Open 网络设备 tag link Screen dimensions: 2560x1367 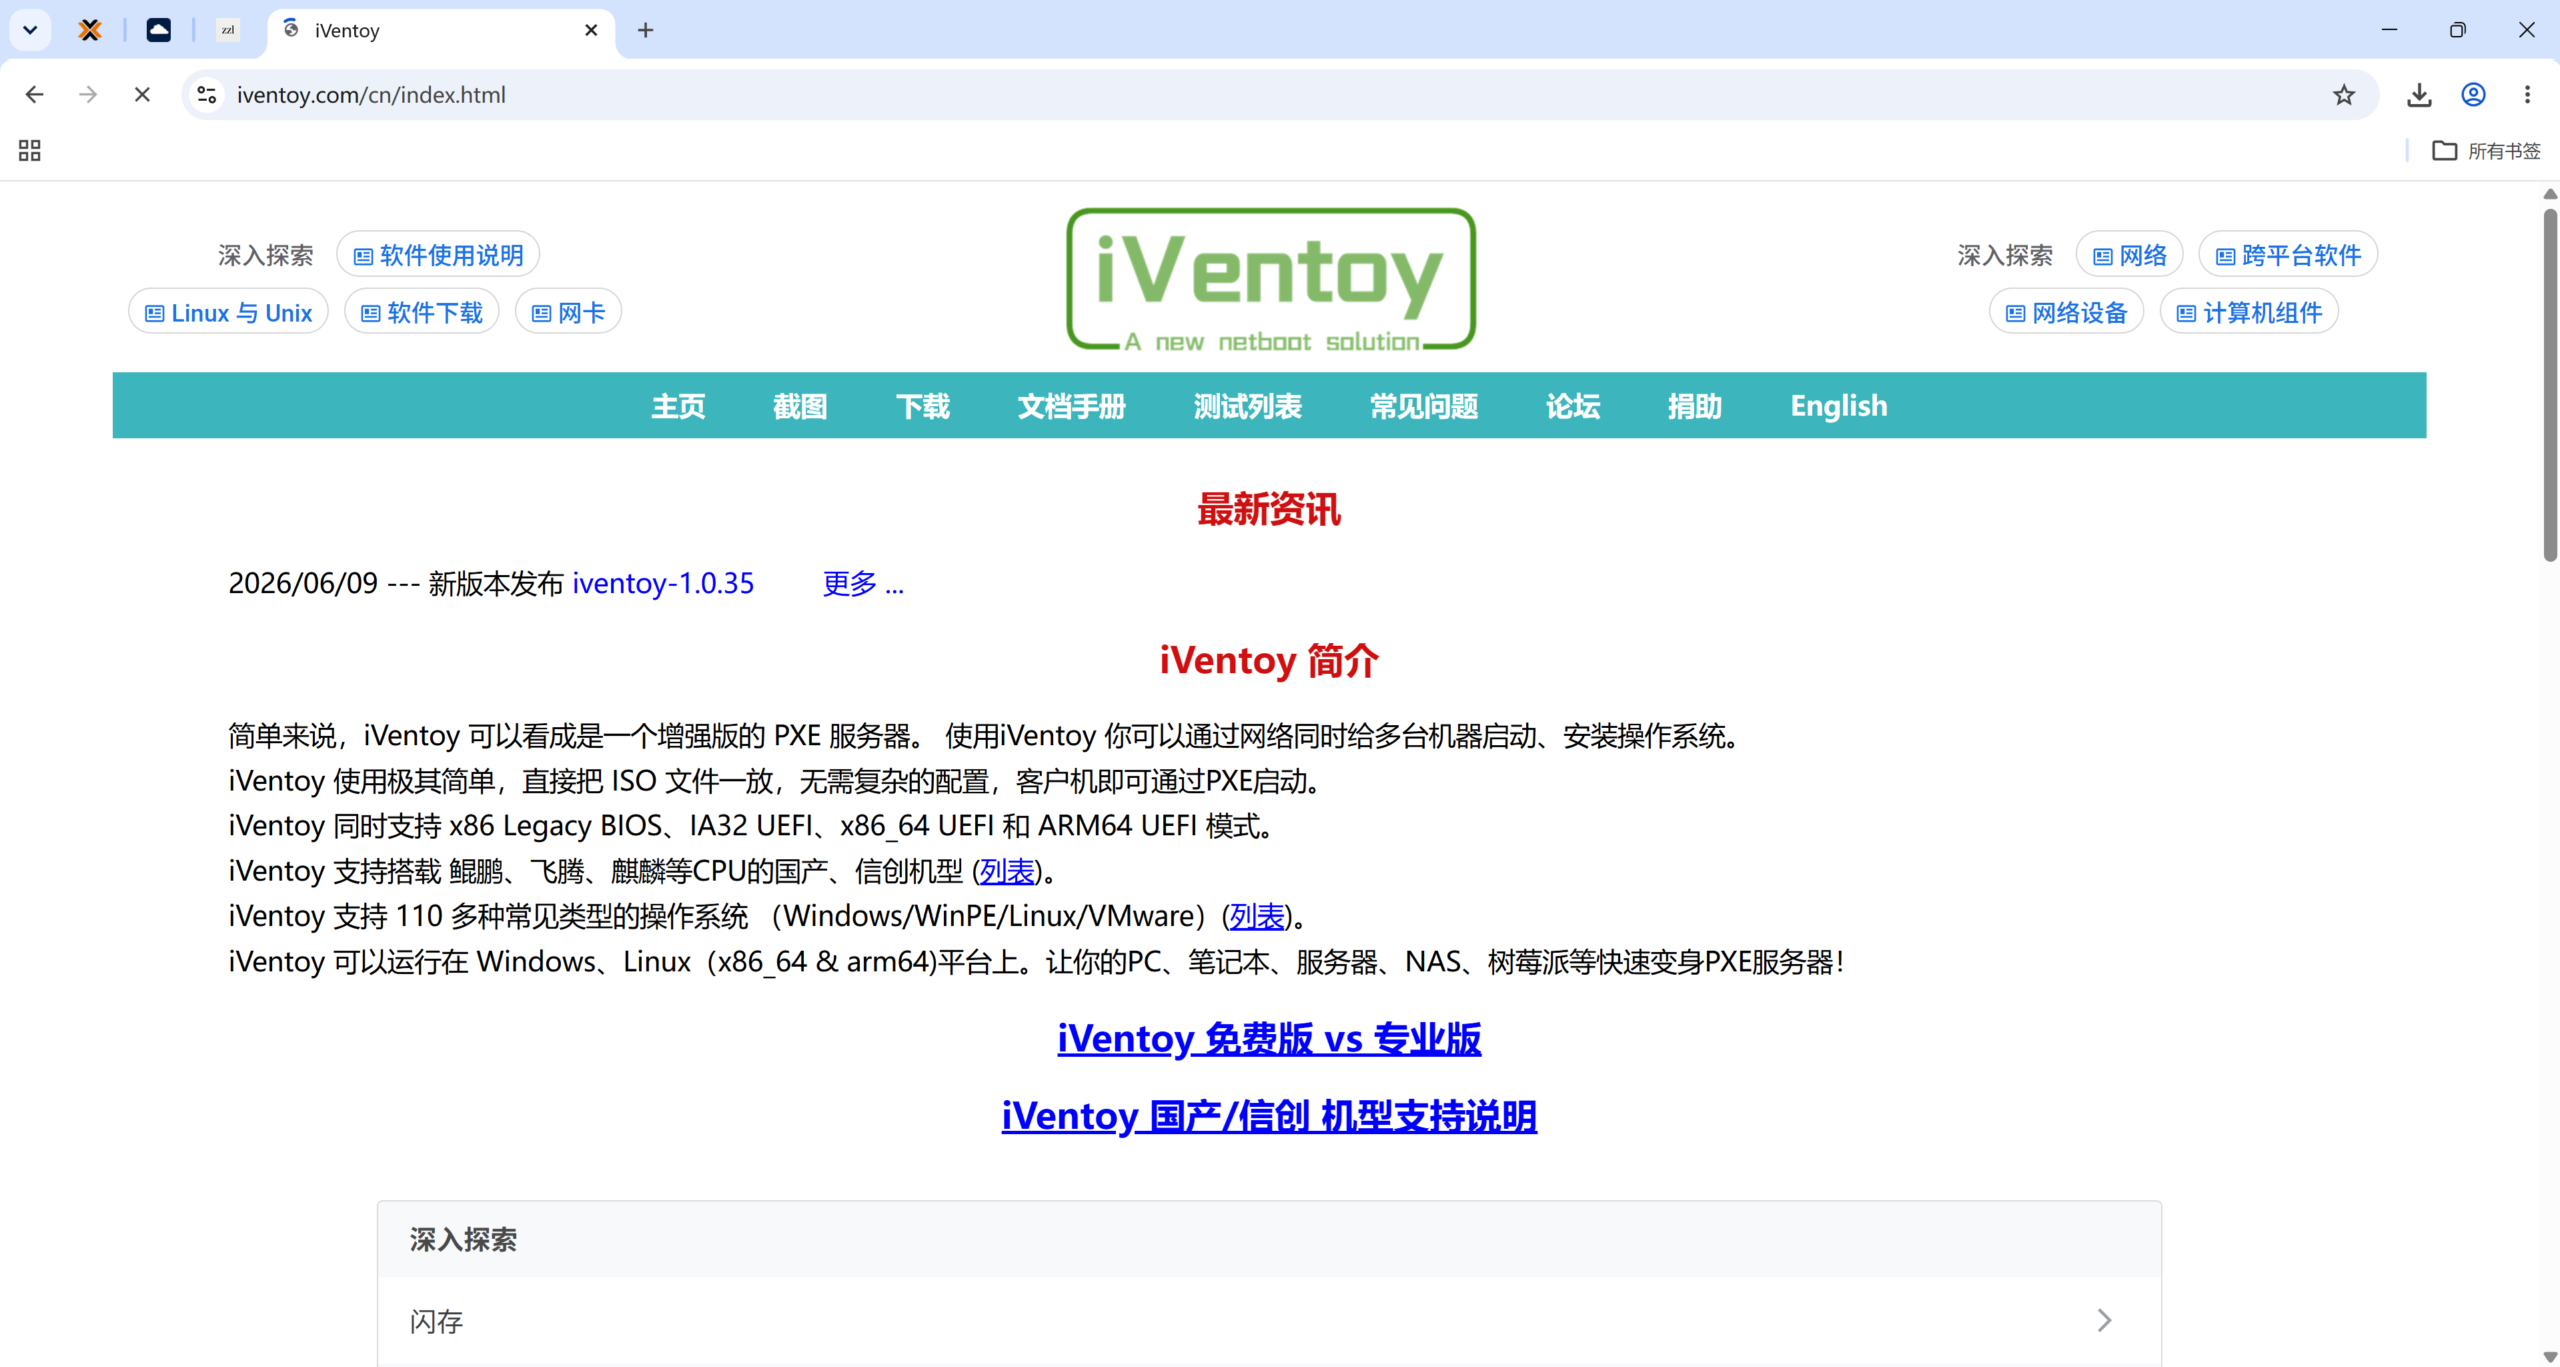coord(2067,312)
